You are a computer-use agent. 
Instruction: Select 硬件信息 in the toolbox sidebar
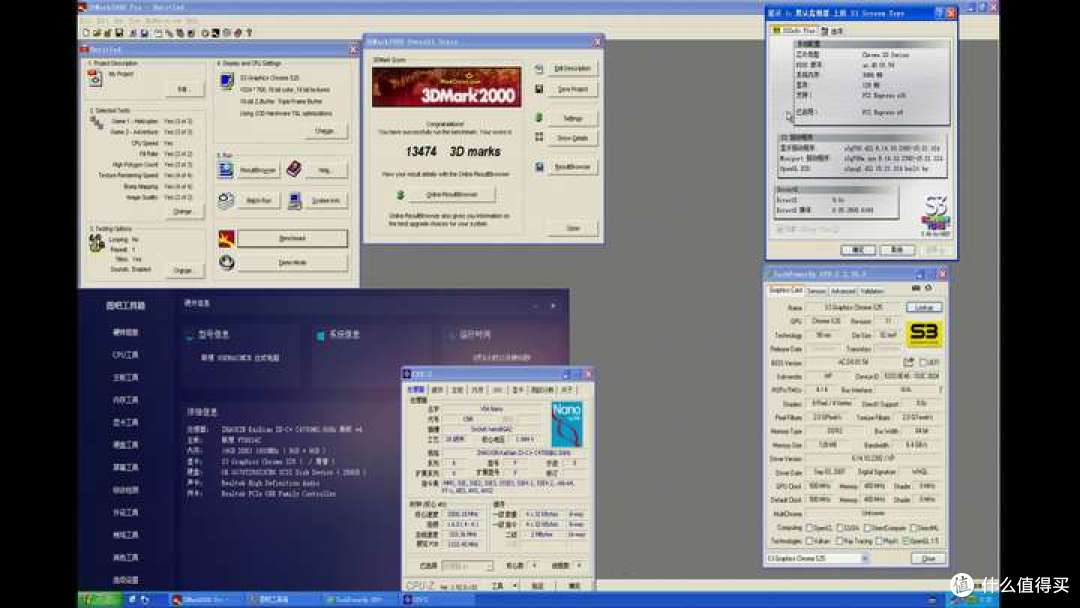(x=125, y=332)
